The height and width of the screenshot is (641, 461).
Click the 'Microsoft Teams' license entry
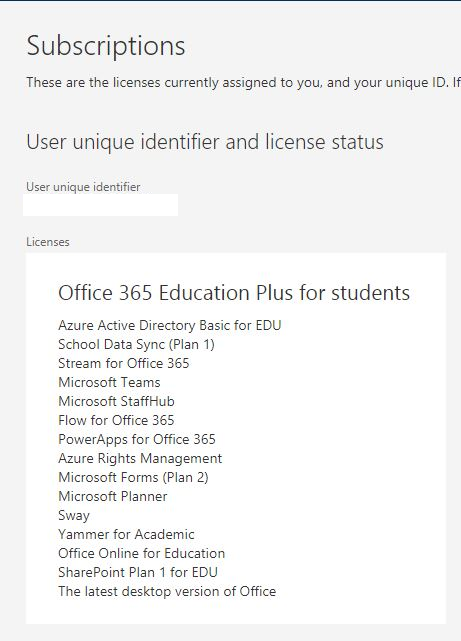(109, 382)
